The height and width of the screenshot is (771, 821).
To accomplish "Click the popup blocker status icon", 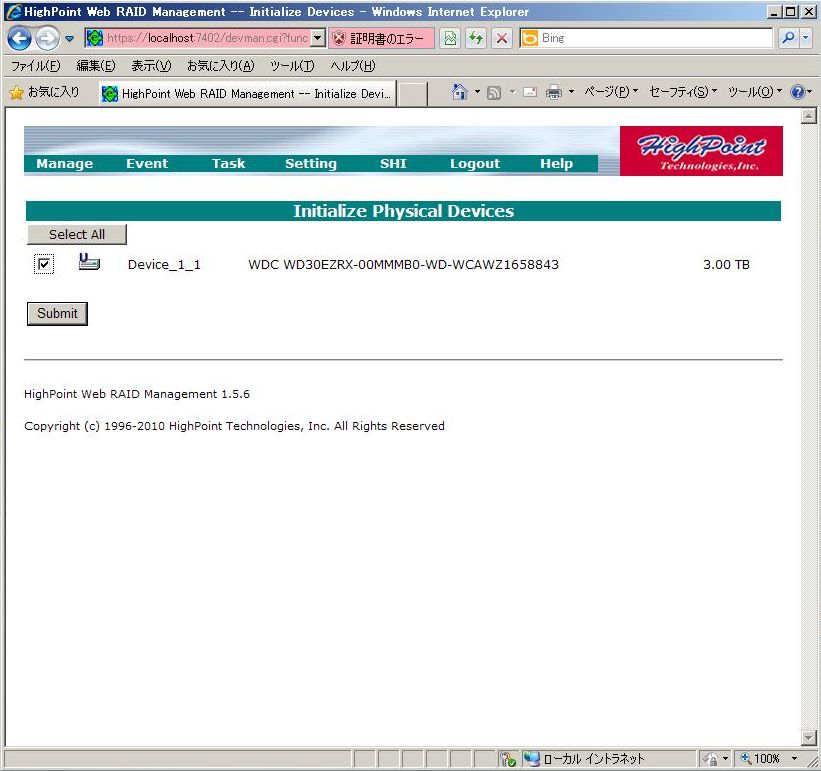I will [507, 758].
